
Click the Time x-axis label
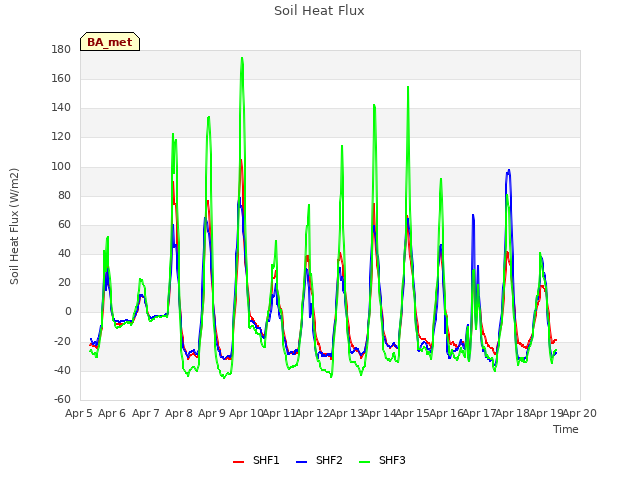(x=566, y=429)
